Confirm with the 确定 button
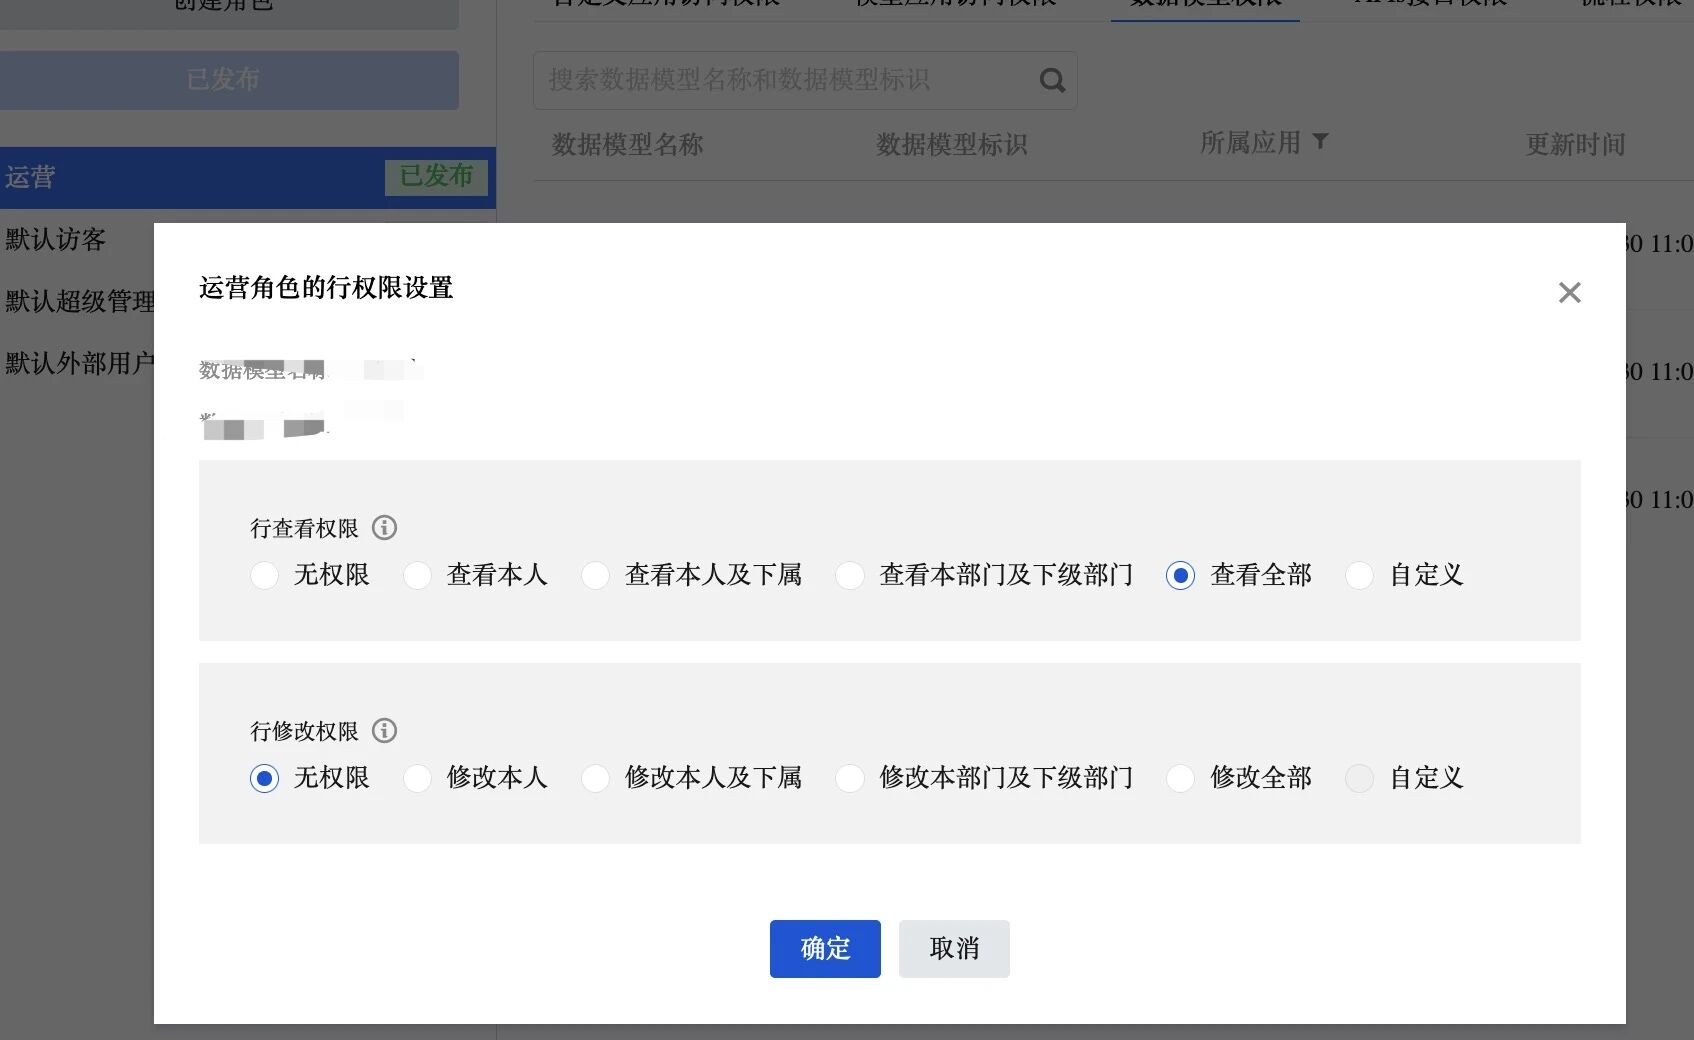Image resolution: width=1694 pixels, height=1040 pixels. point(825,948)
